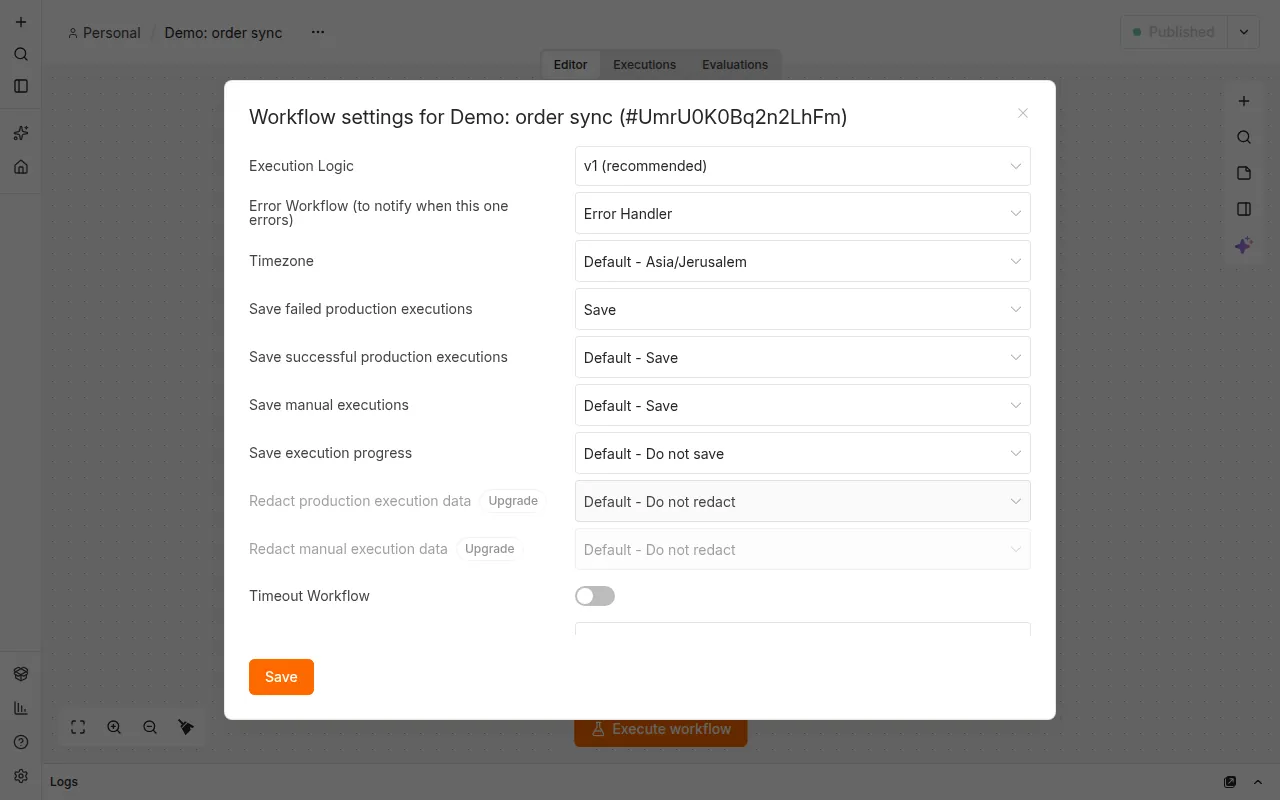Open settings gear icon in left sidebar
This screenshot has height=800, width=1280.
coord(21,776)
